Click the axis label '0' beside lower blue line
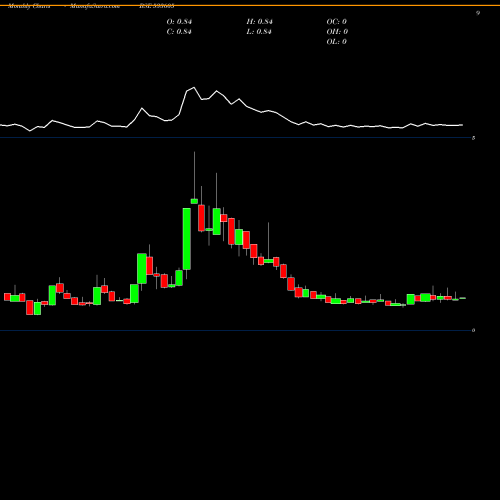This screenshot has height=500, width=500. pos(473,330)
